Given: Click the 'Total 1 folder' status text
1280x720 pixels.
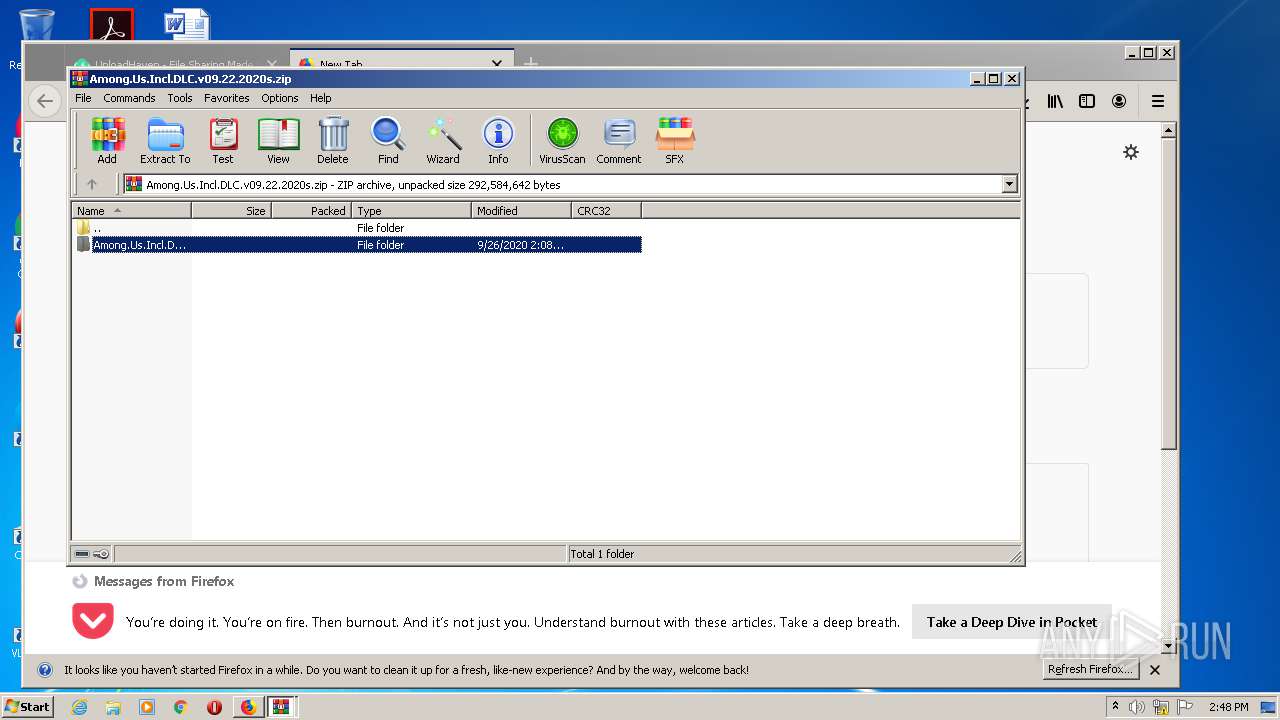Looking at the screenshot, I should 602,554.
